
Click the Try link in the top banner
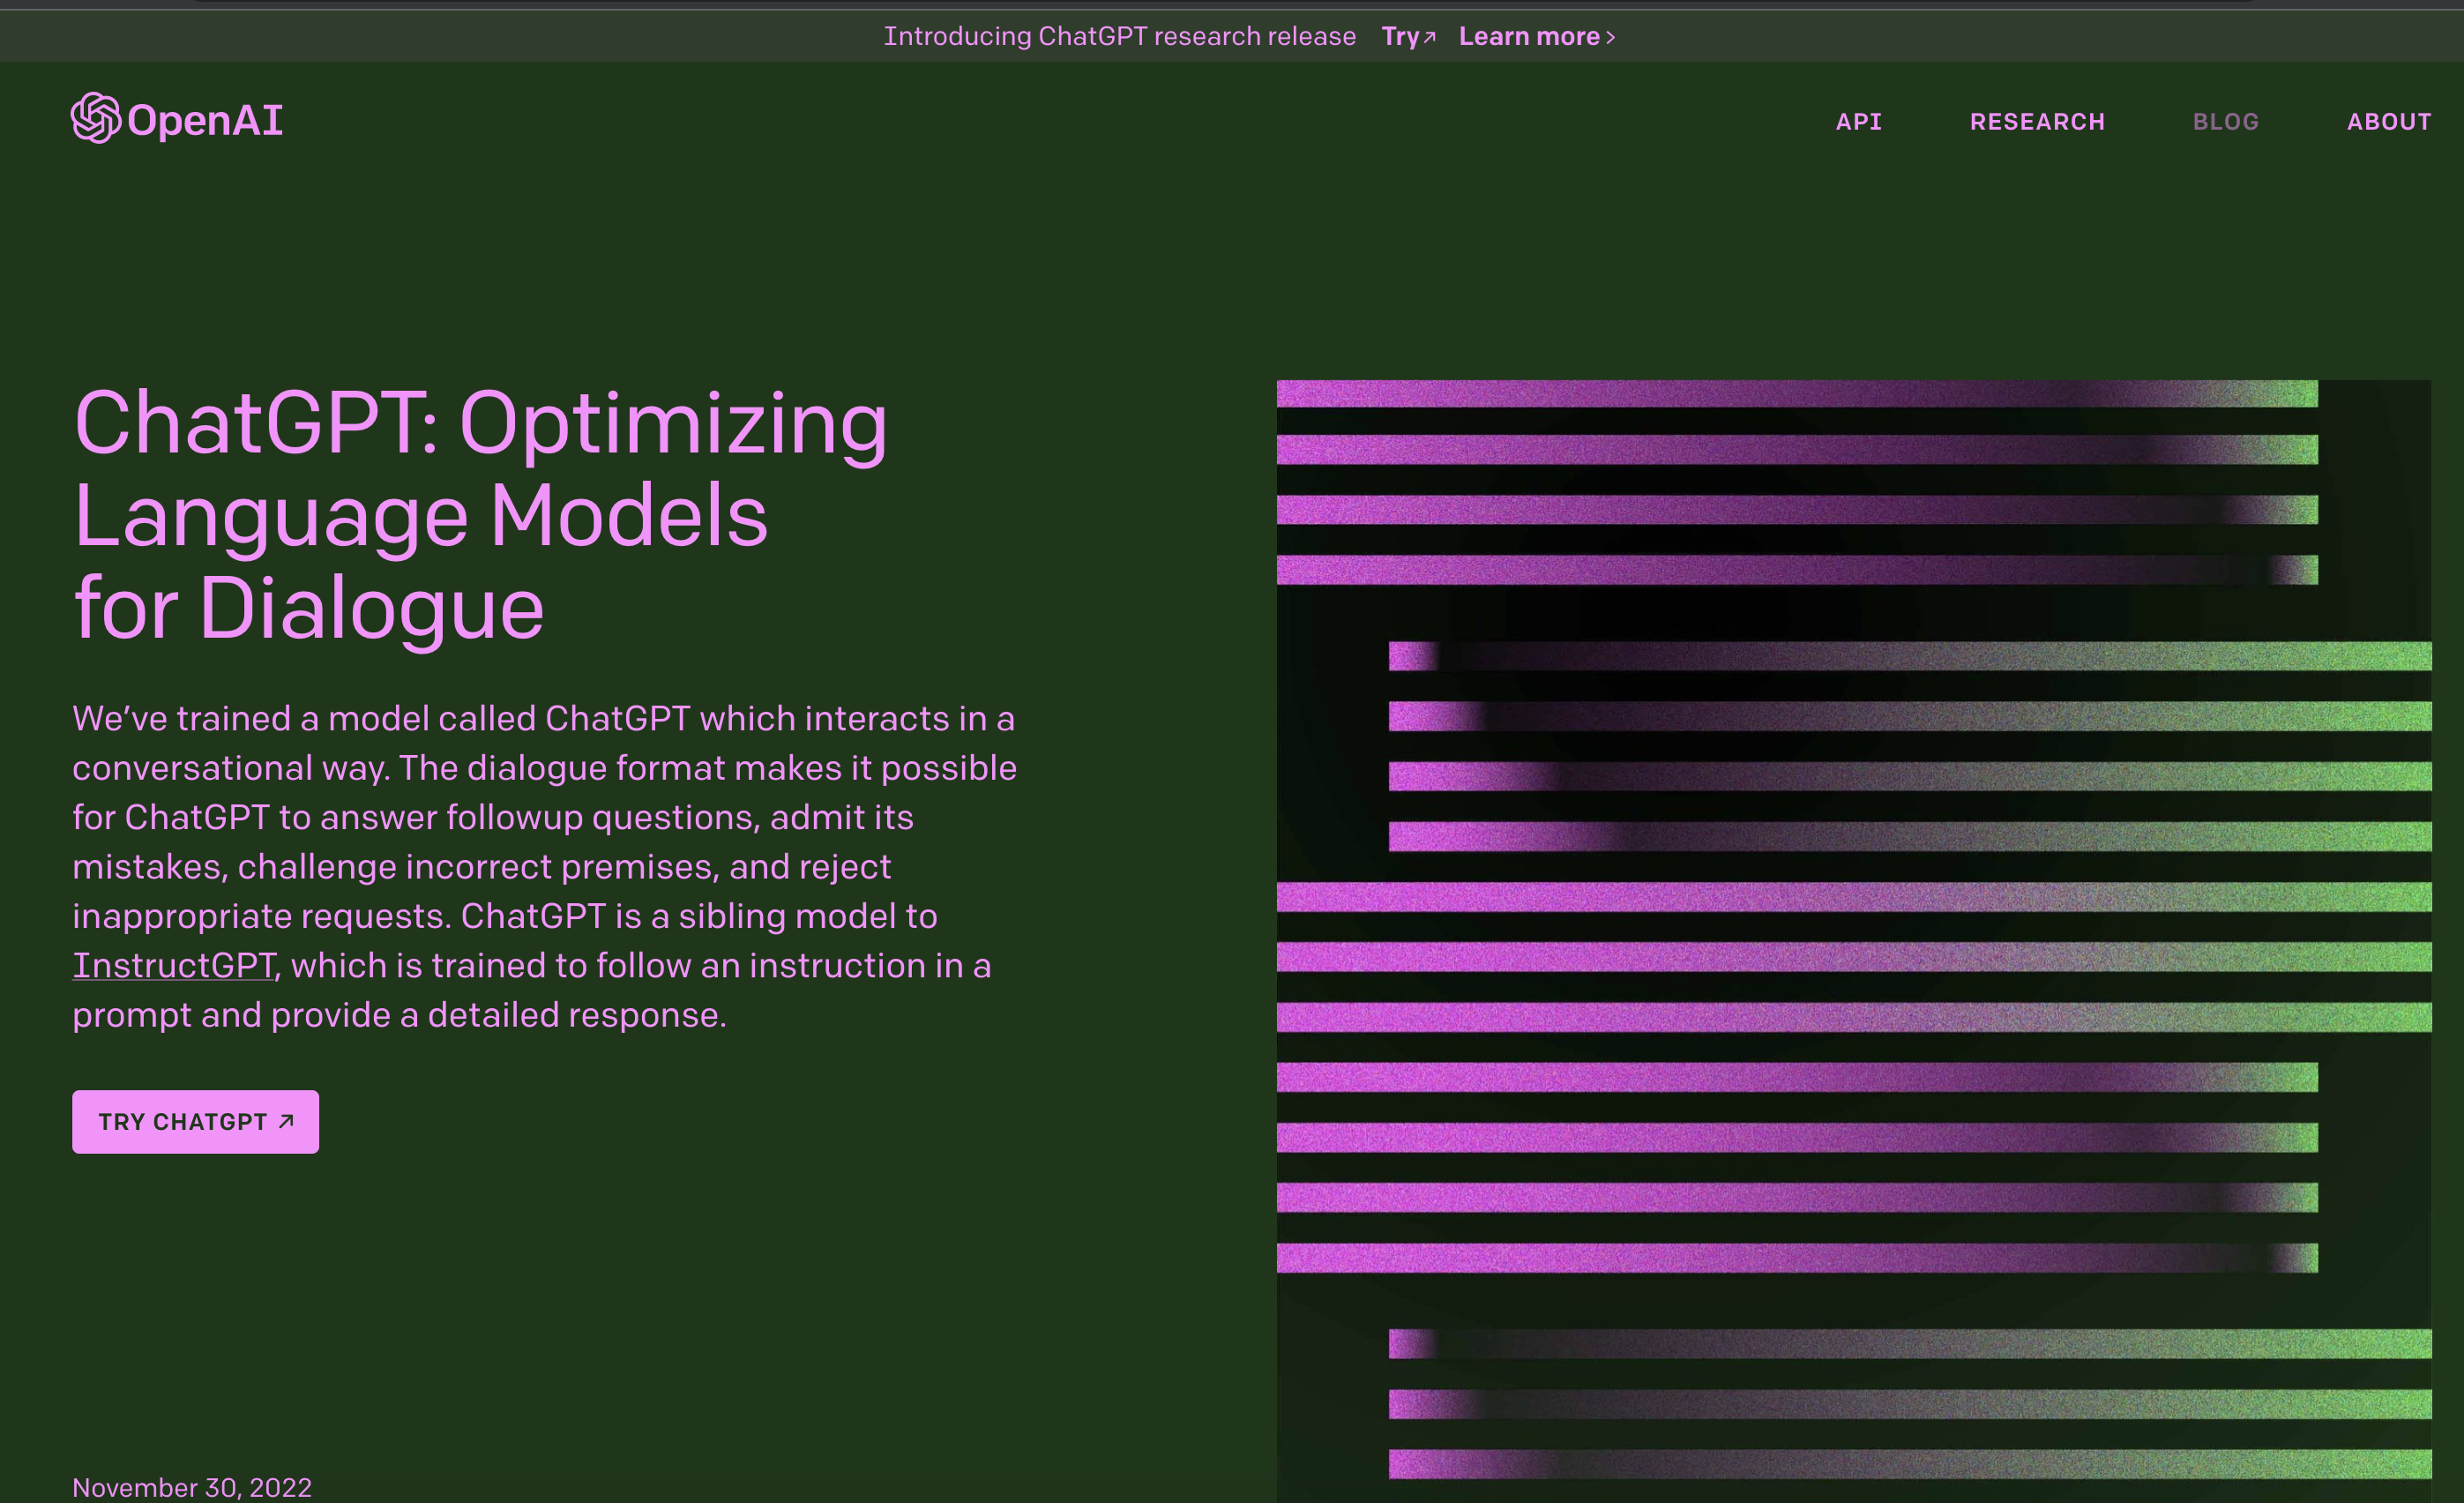(1400, 37)
